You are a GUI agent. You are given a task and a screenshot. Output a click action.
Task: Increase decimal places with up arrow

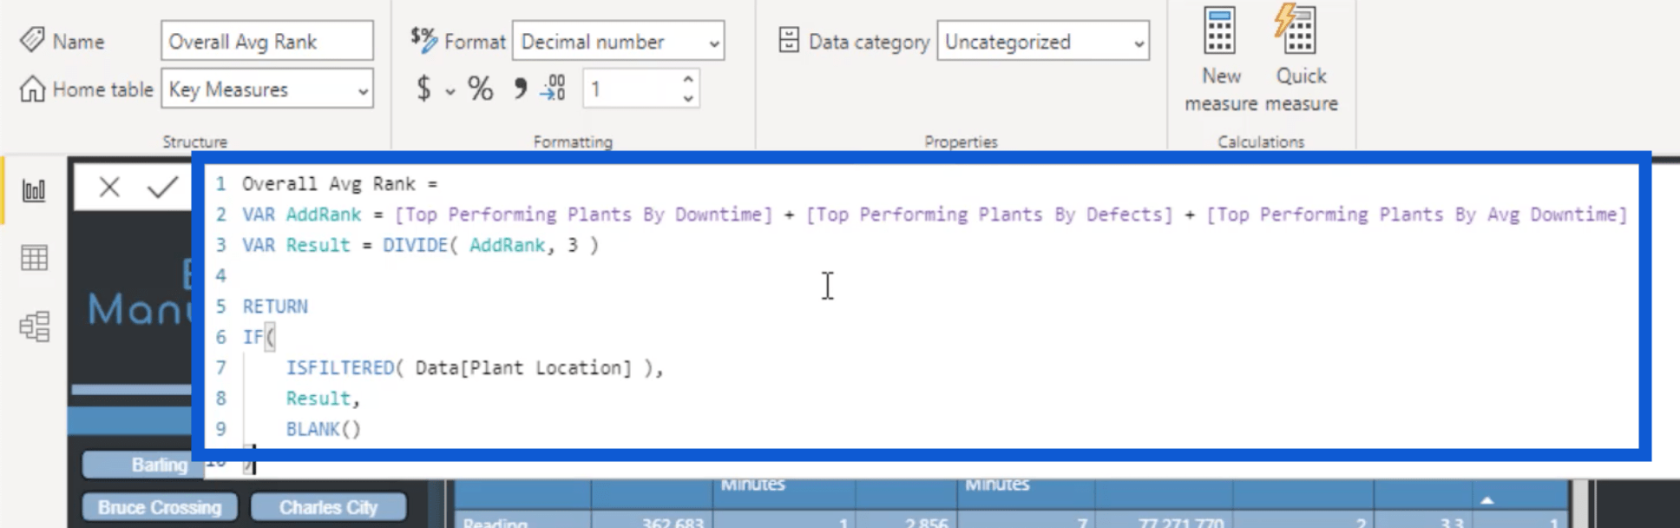coord(688,79)
